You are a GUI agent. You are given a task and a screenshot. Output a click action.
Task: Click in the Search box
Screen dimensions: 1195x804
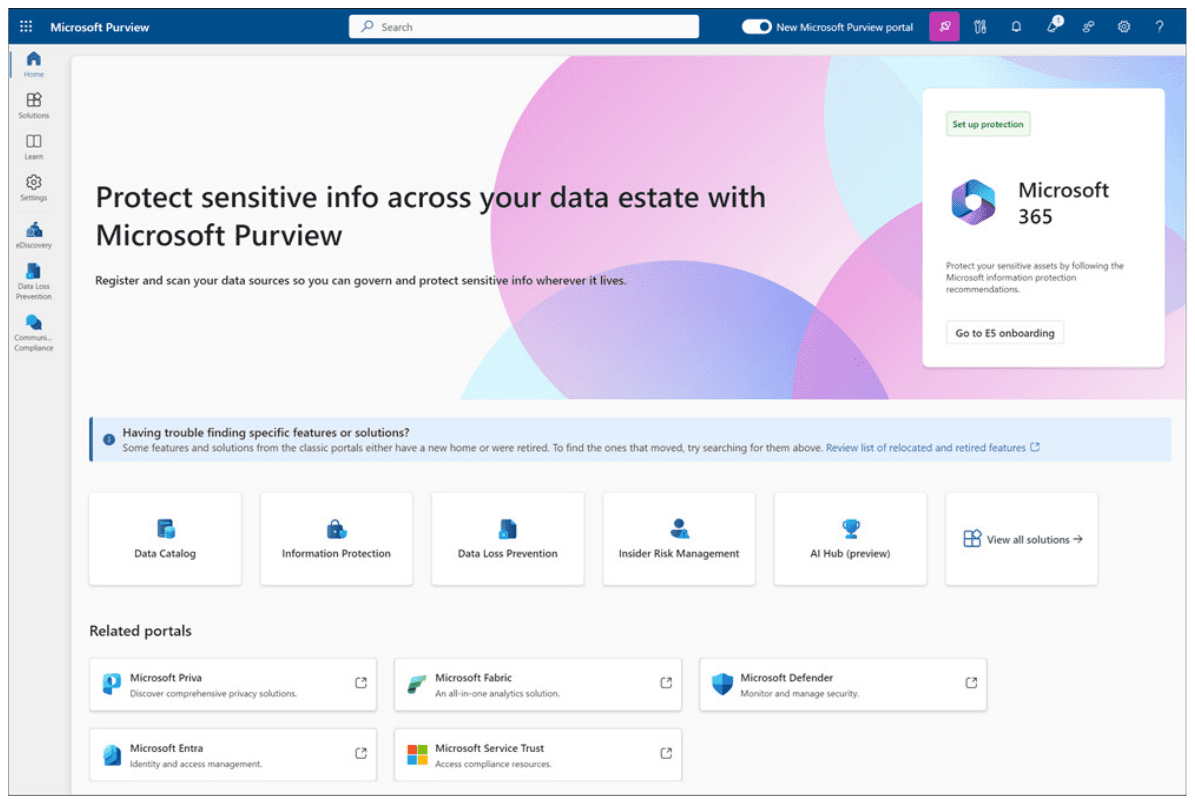pyautogui.click(x=524, y=27)
